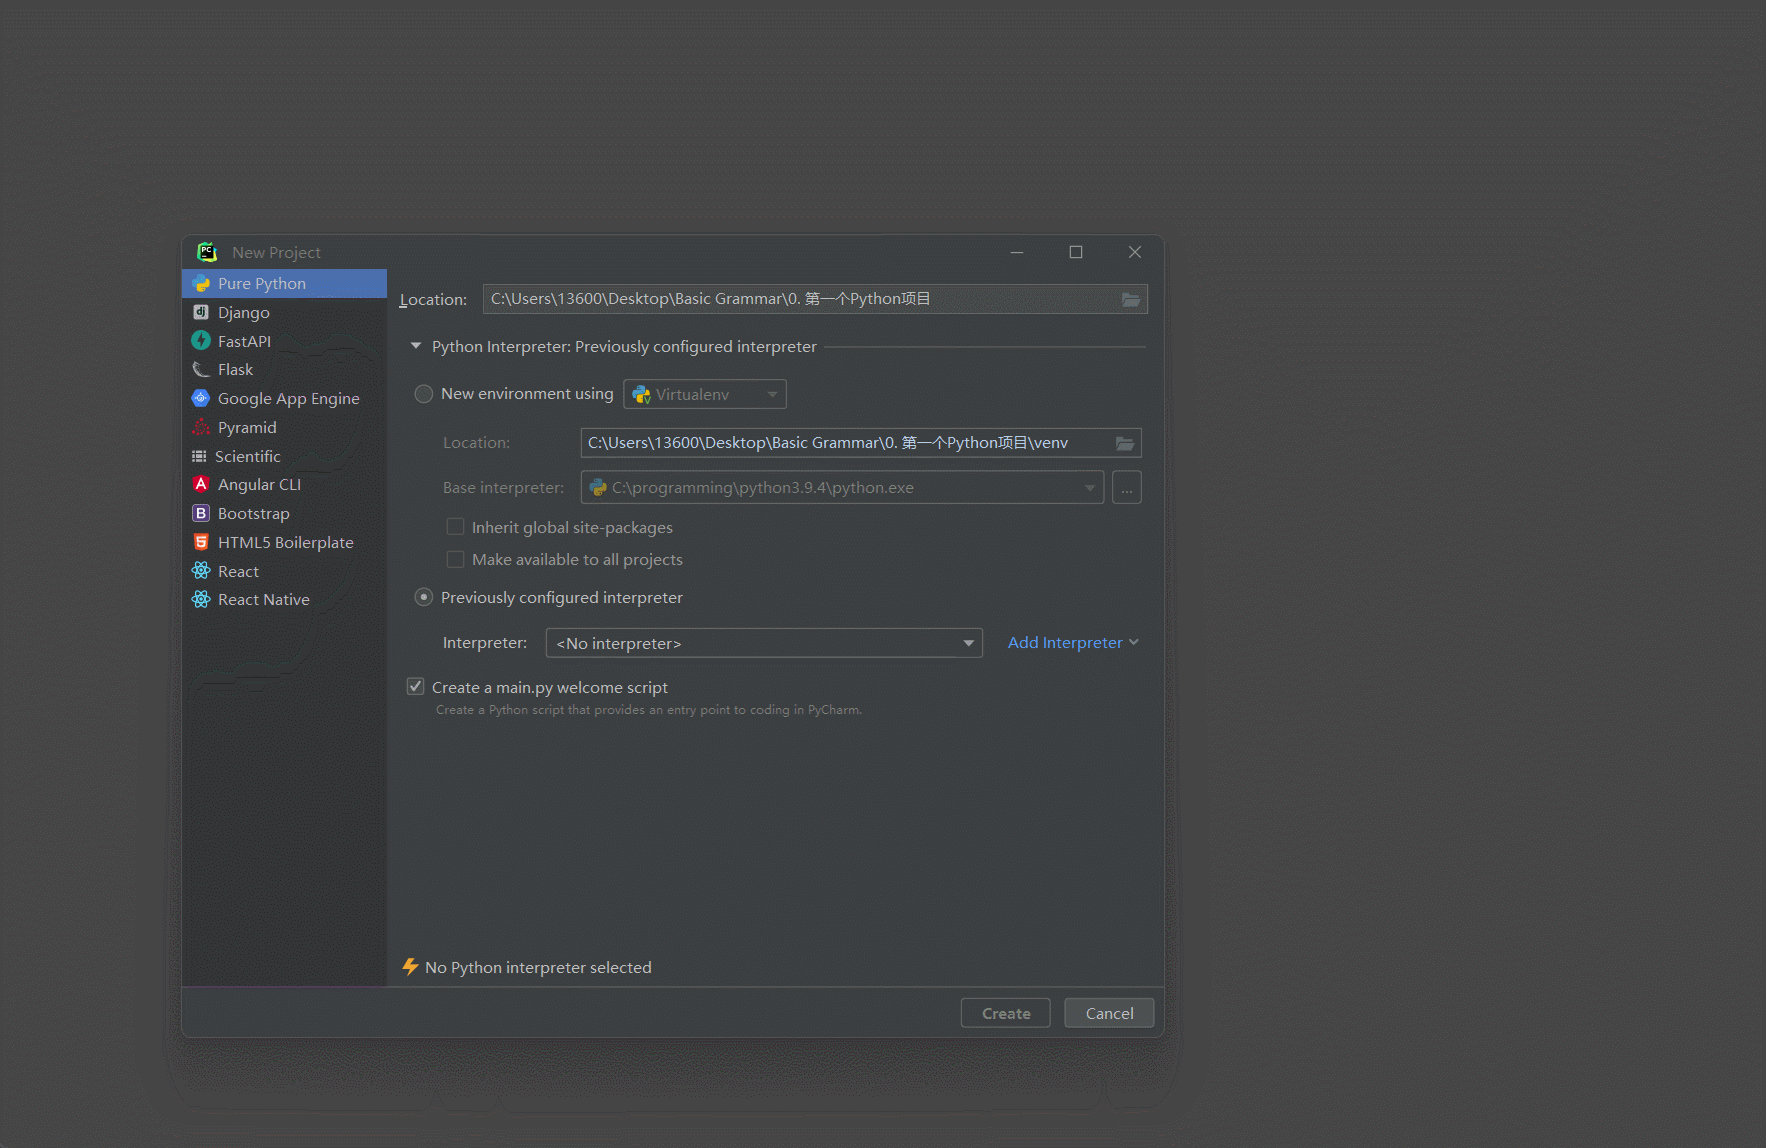
Task: Choose React Native project type
Action: click(x=284, y=599)
